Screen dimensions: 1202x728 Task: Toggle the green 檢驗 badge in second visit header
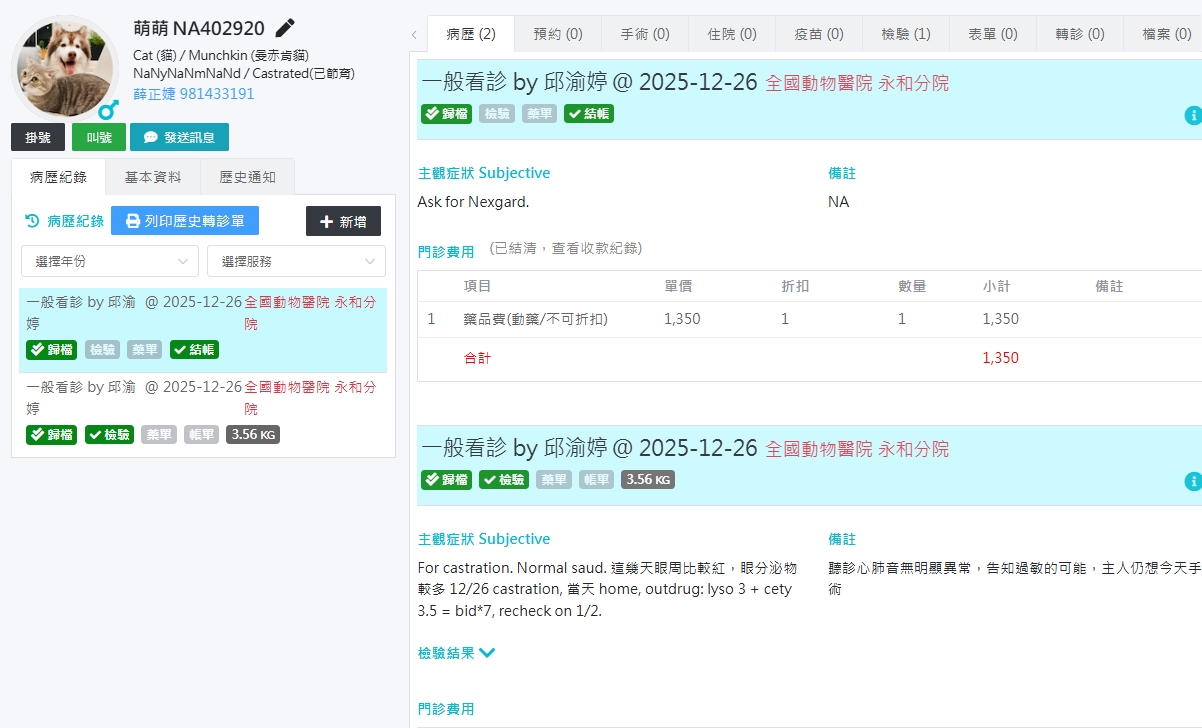coord(504,479)
